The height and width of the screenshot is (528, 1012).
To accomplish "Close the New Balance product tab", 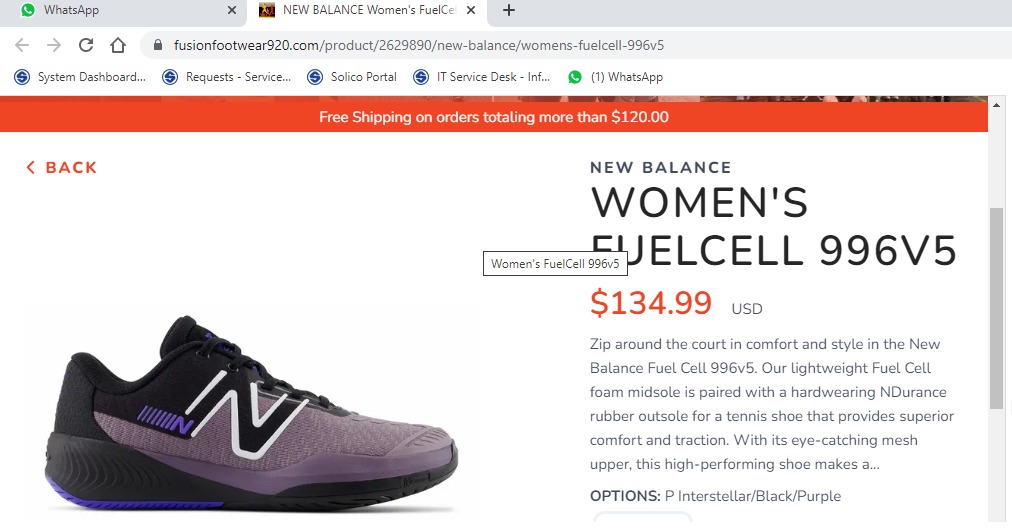I will (471, 10).
